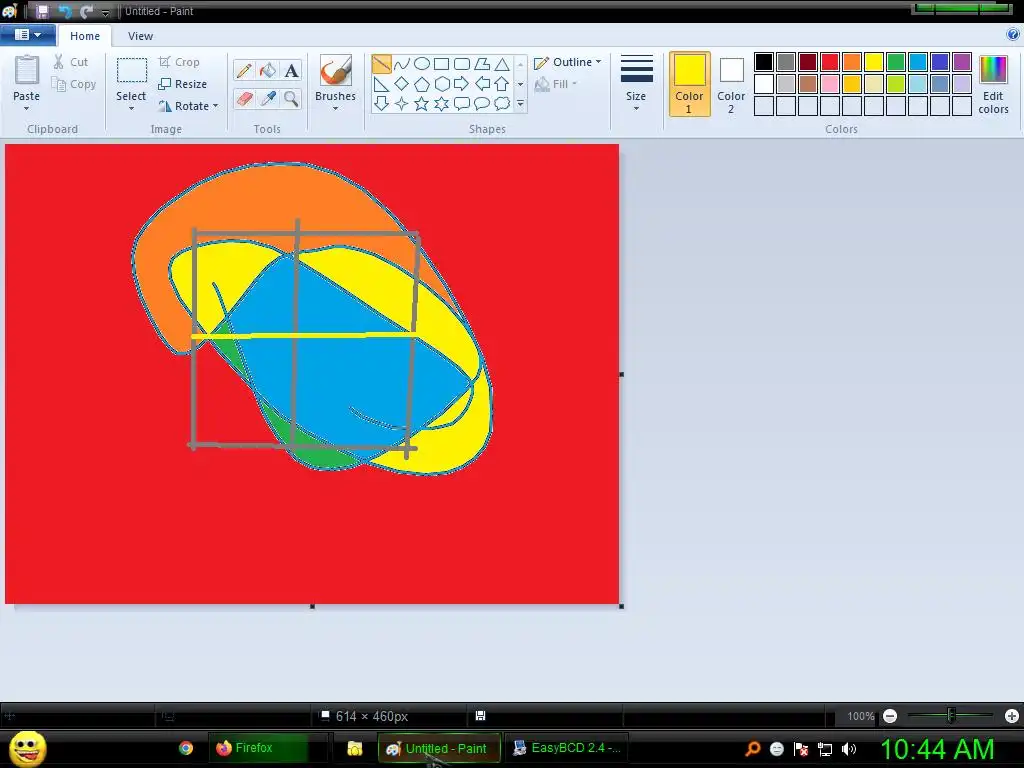
Task: Switch to the Home tab
Action: coord(85,36)
